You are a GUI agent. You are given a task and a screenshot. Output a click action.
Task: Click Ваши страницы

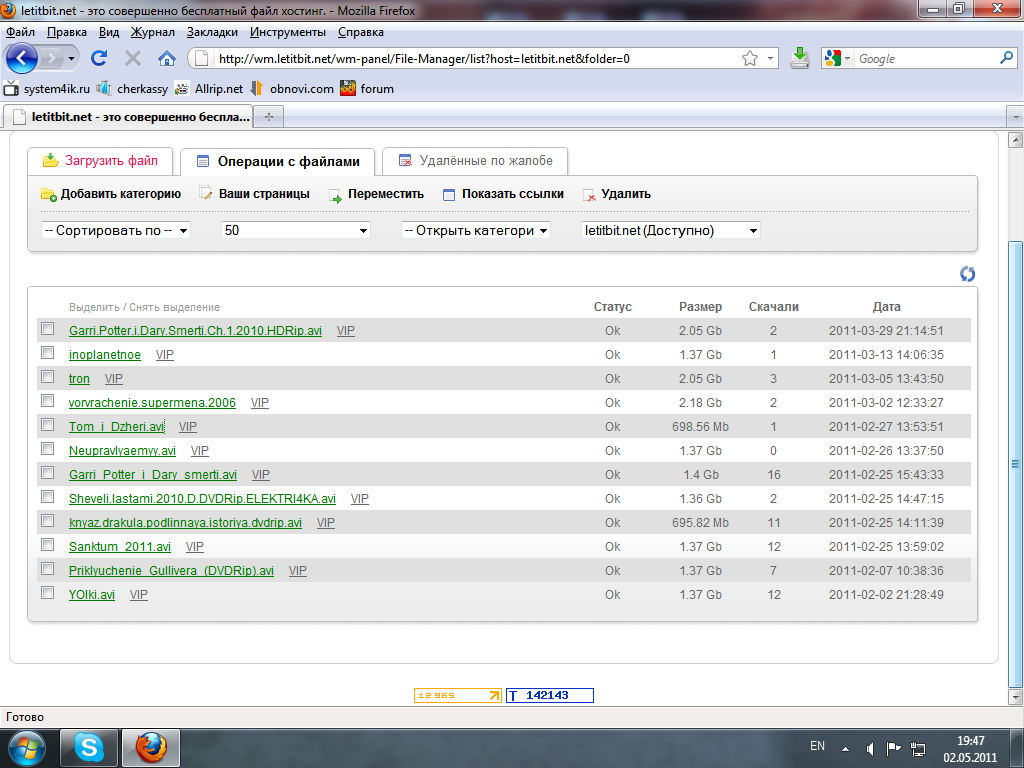tap(255, 194)
